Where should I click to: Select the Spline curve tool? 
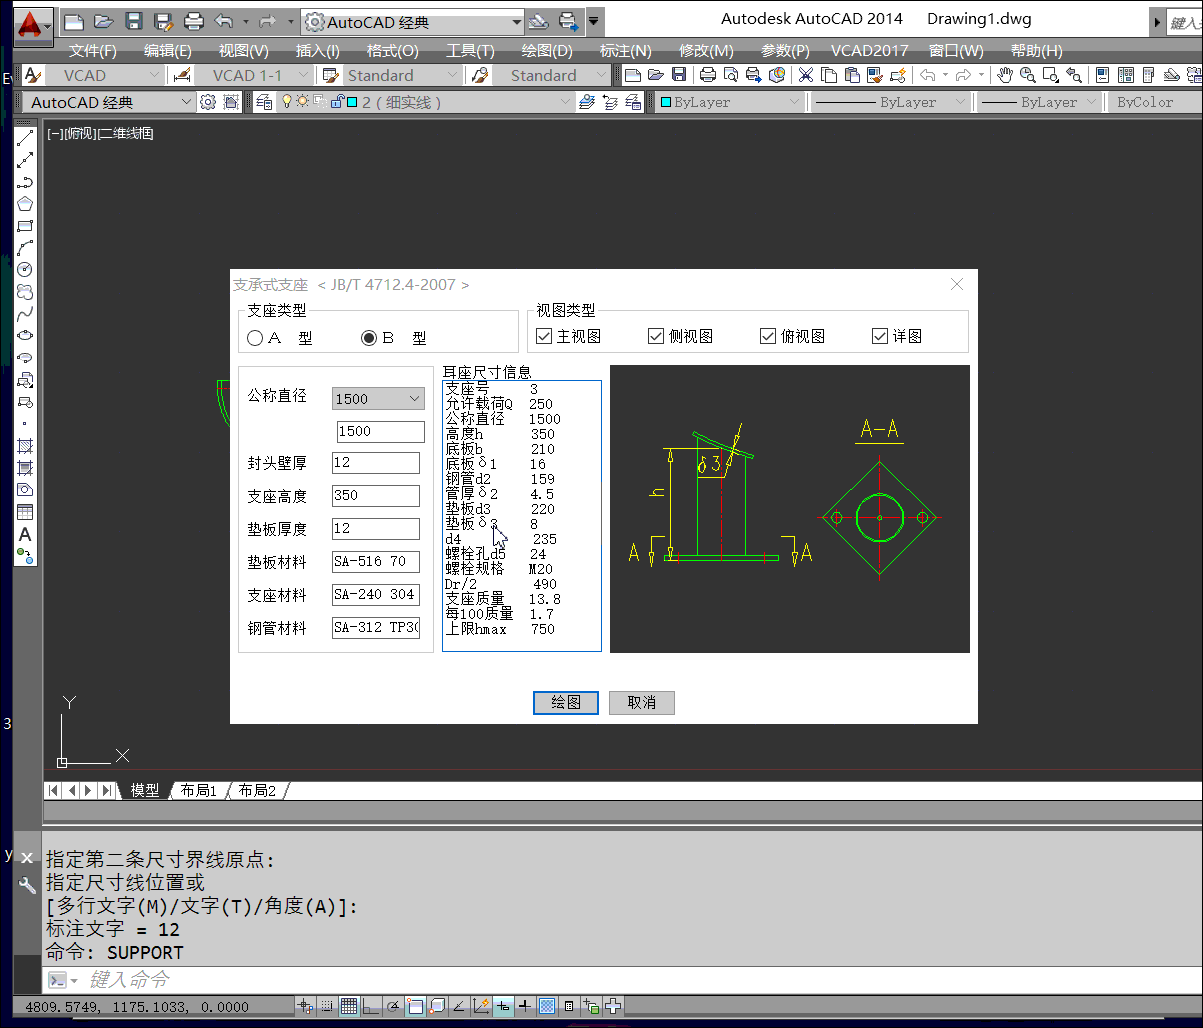tap(25, 314)
